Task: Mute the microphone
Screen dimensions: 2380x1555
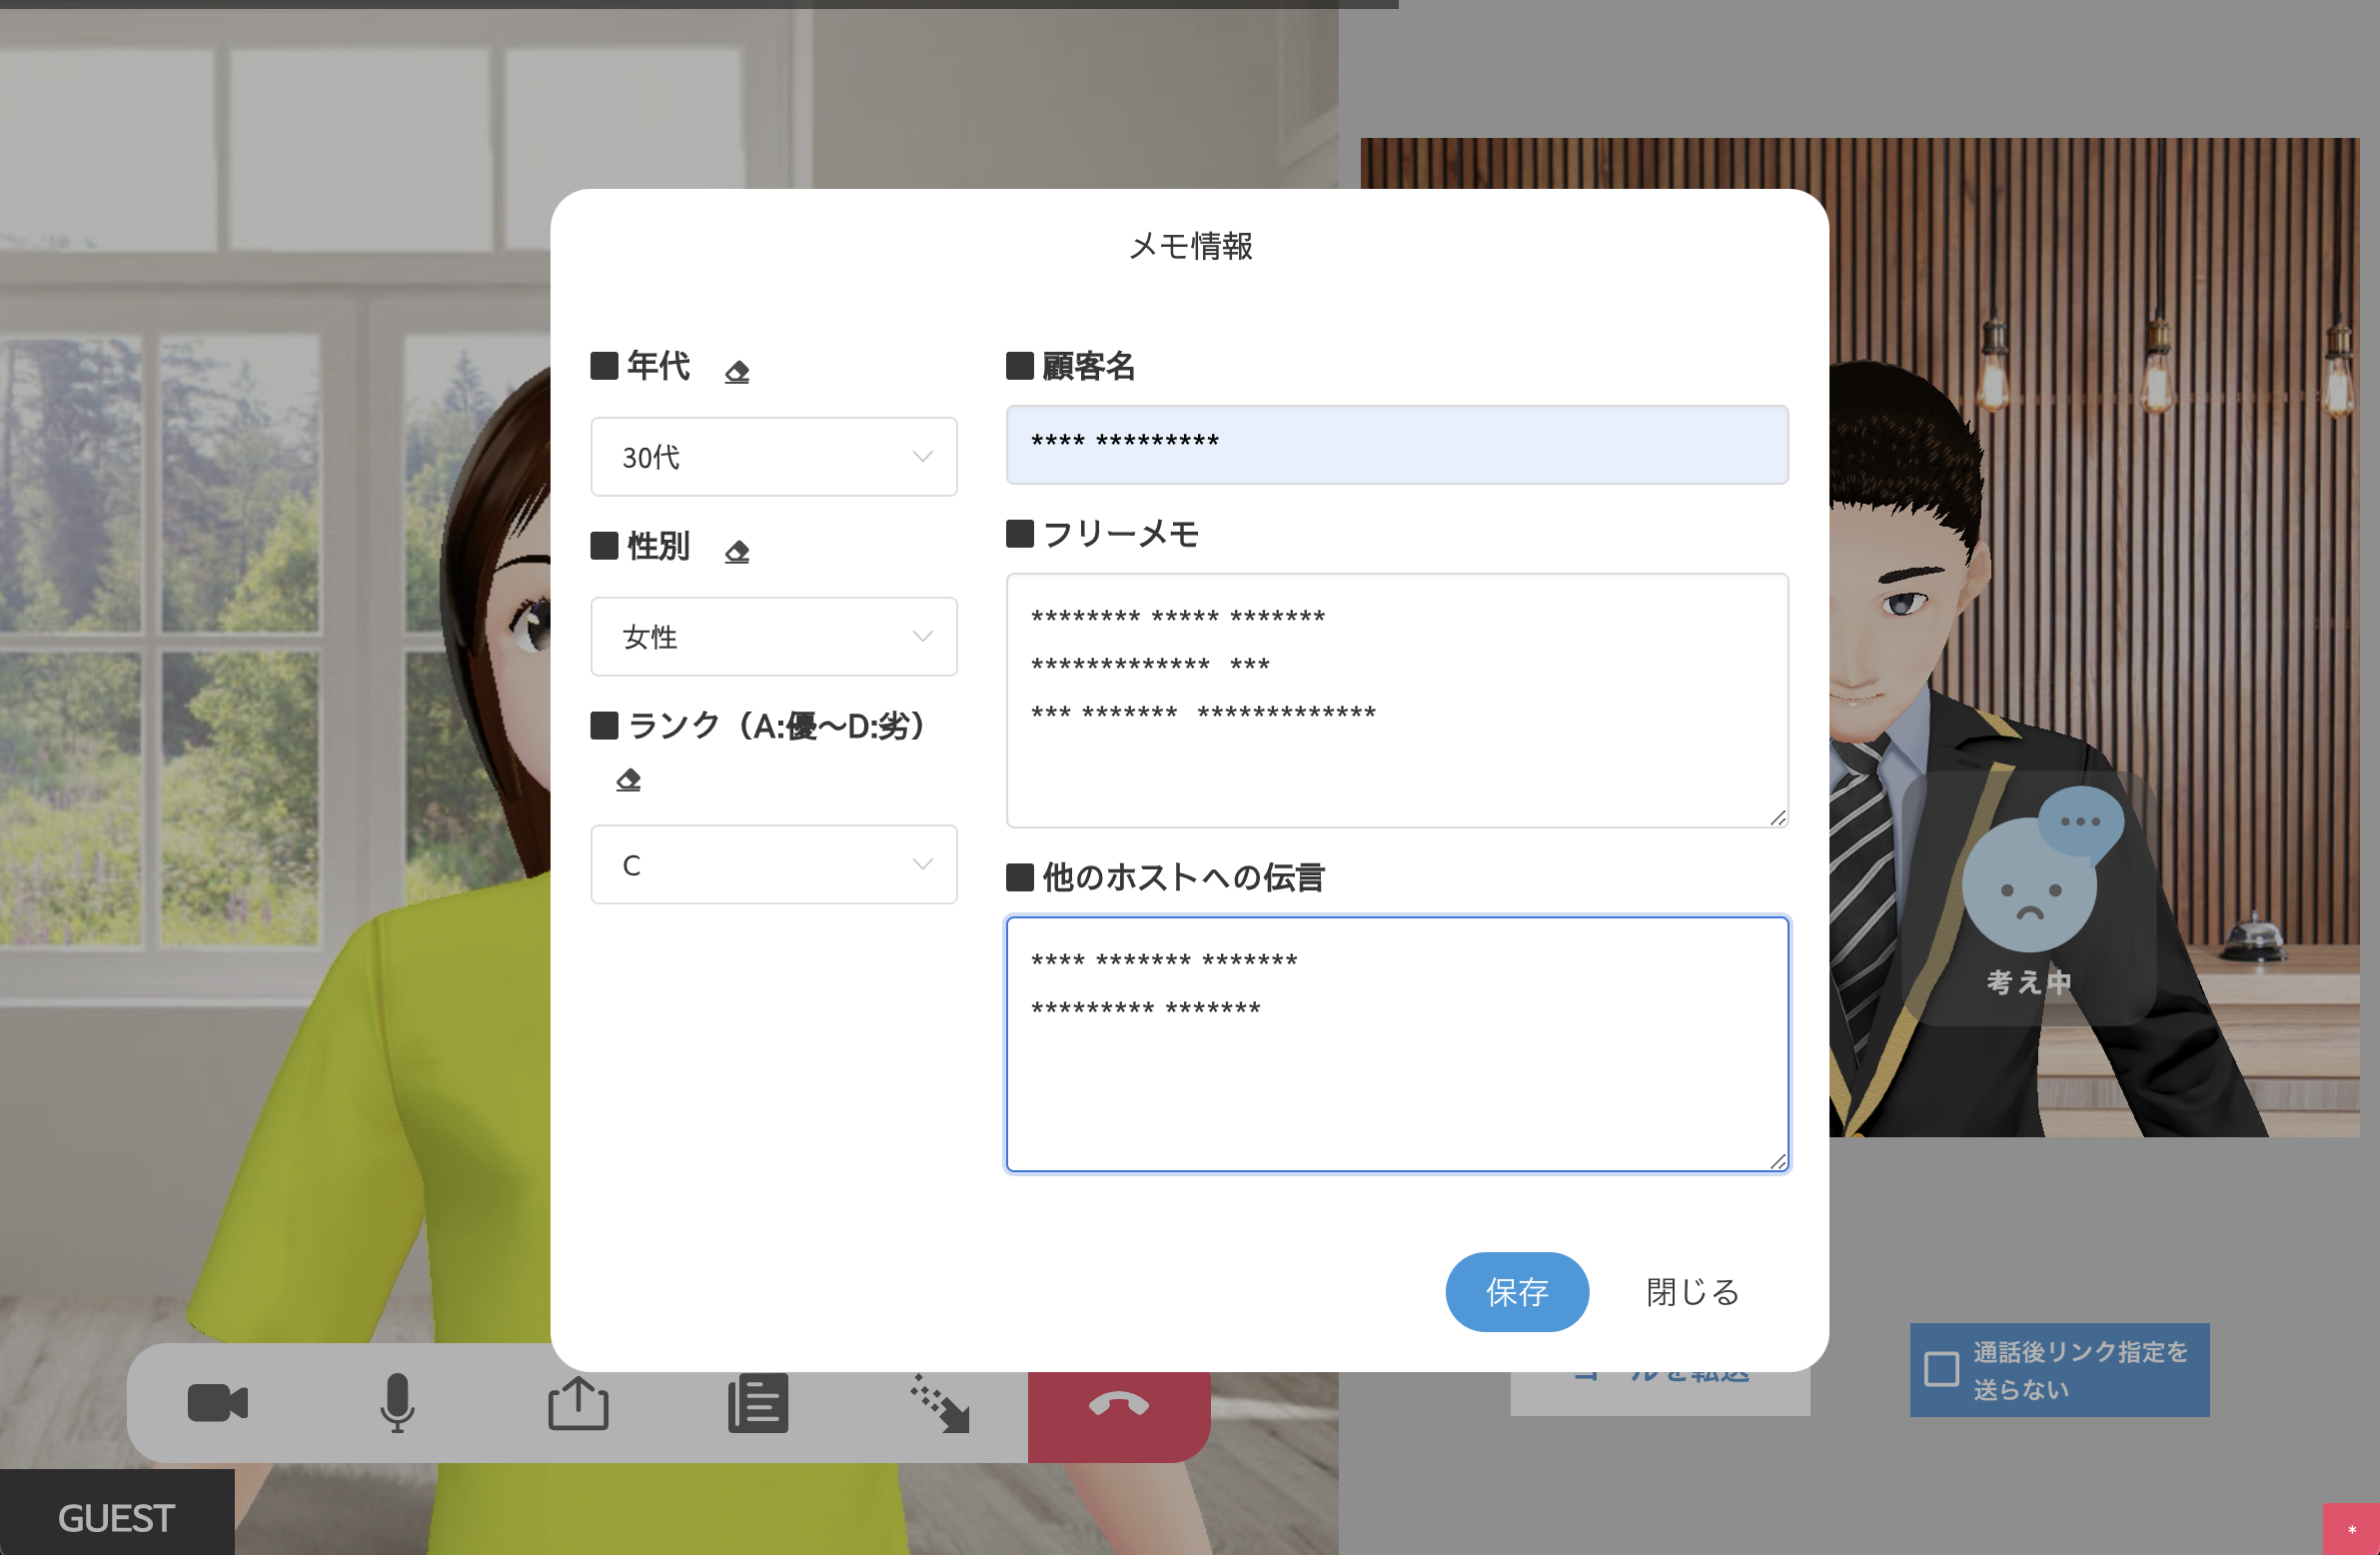Action: 397,1403
